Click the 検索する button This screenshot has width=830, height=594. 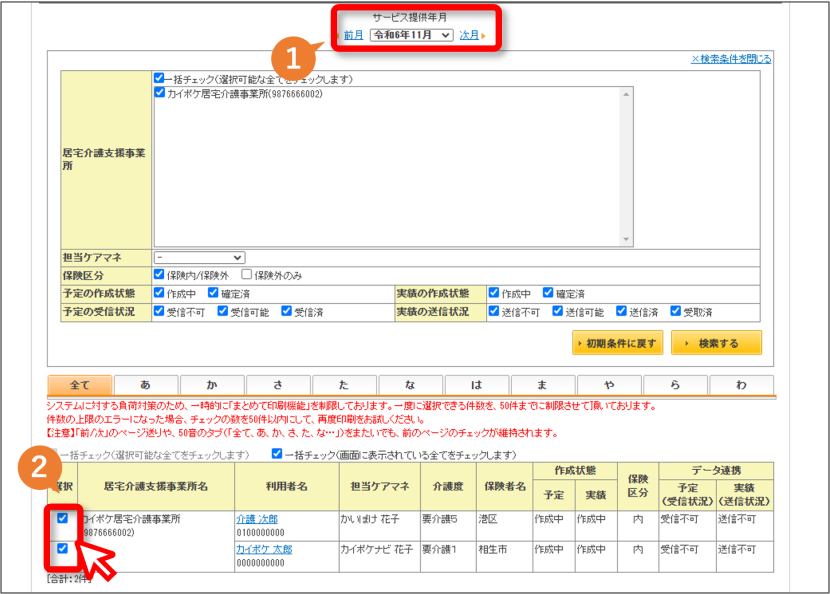716,343
